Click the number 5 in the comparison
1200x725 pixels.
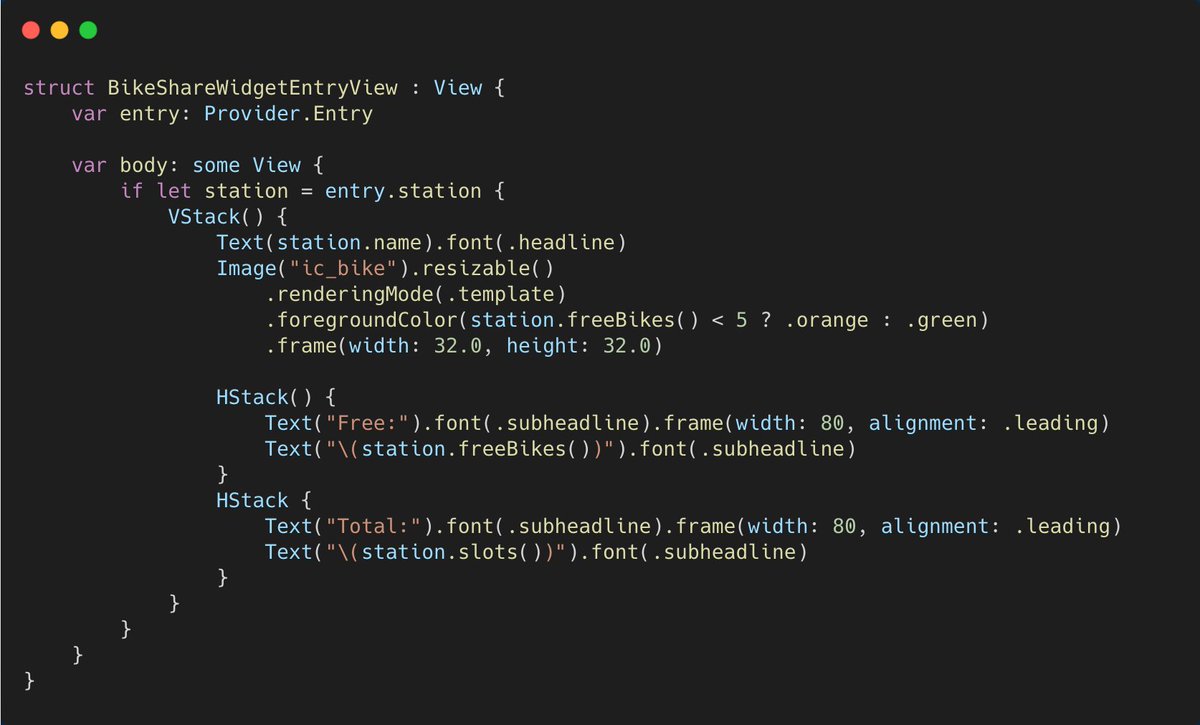click(741, 321)
